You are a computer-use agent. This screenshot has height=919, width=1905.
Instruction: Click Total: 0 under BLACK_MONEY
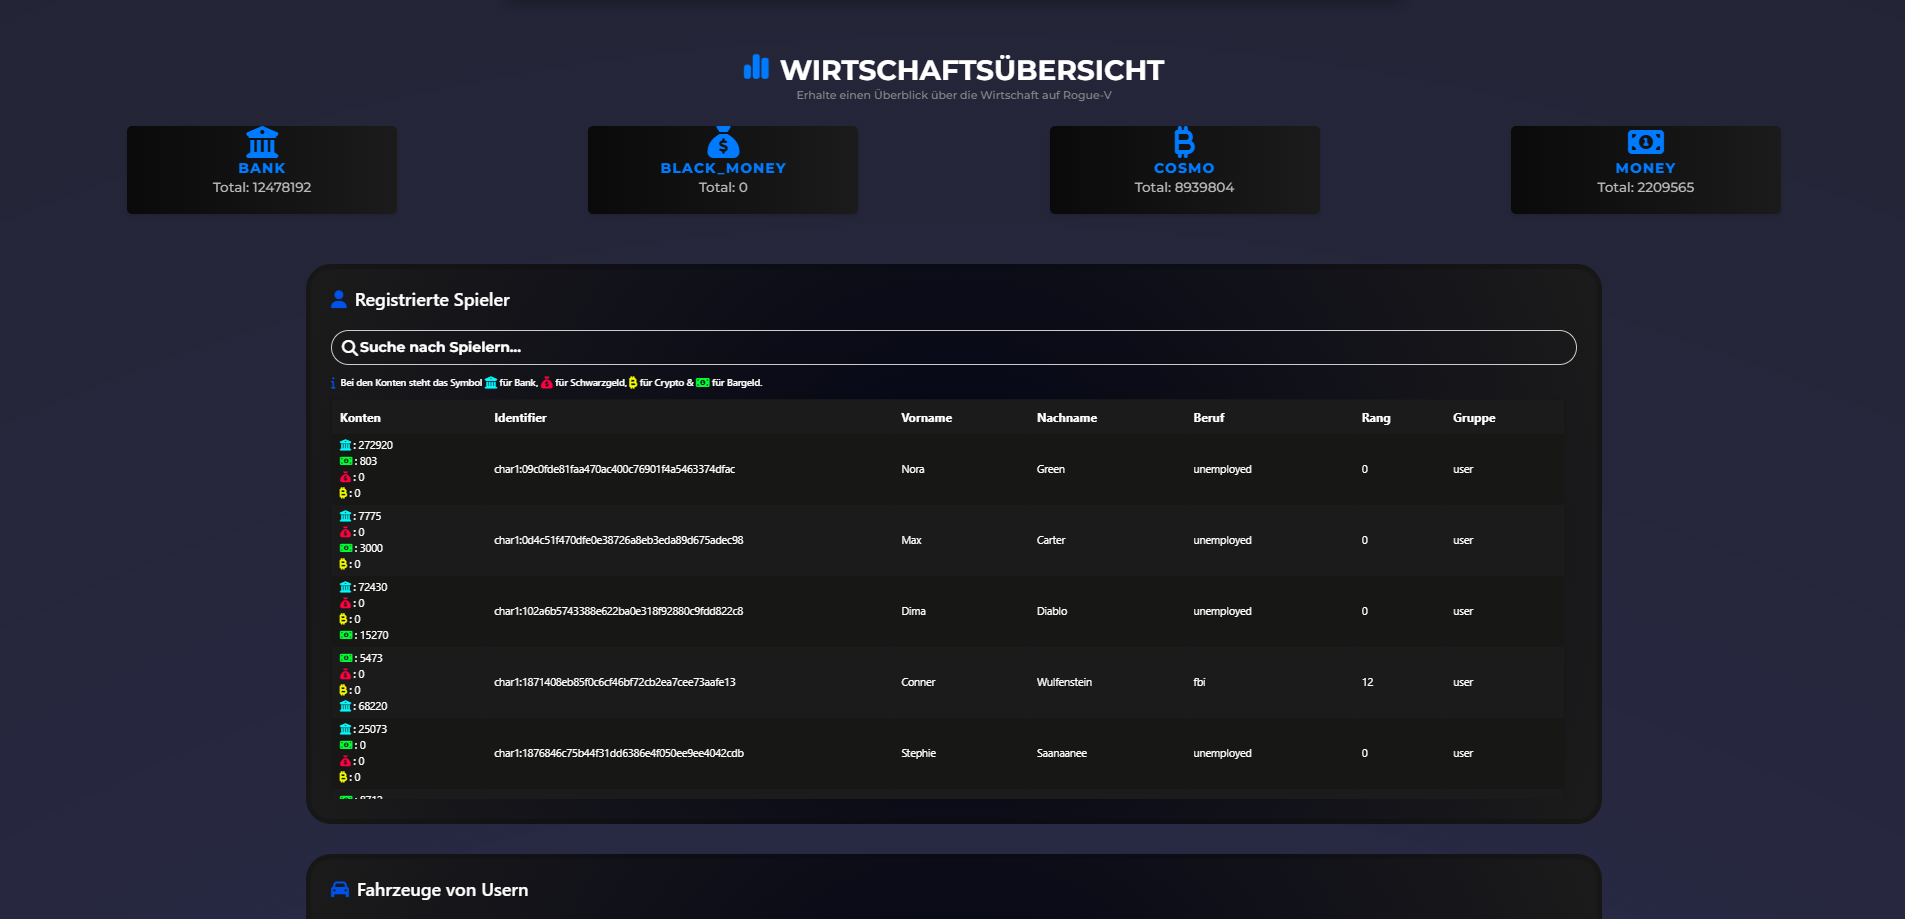click(723, 187)
